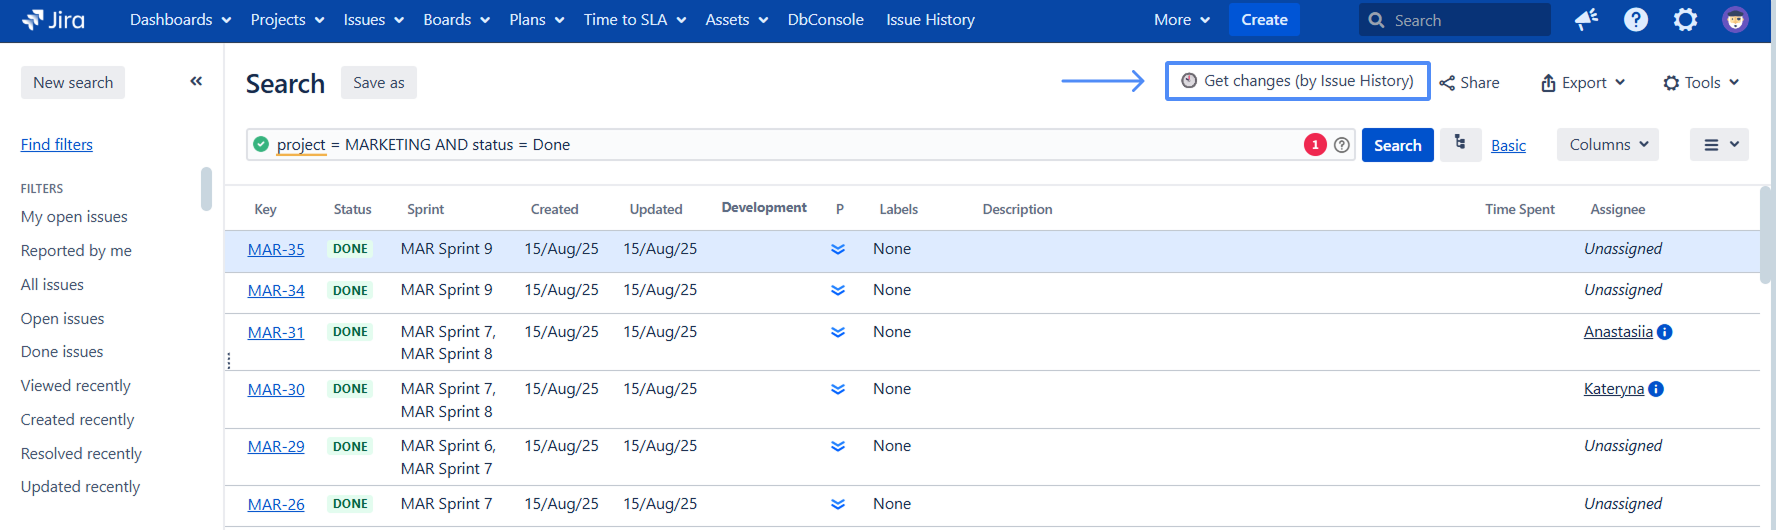Open the view layout switcher dropdown
Image resolution: width=1776 pixels, height=530 pixels.
[1719, 145]
